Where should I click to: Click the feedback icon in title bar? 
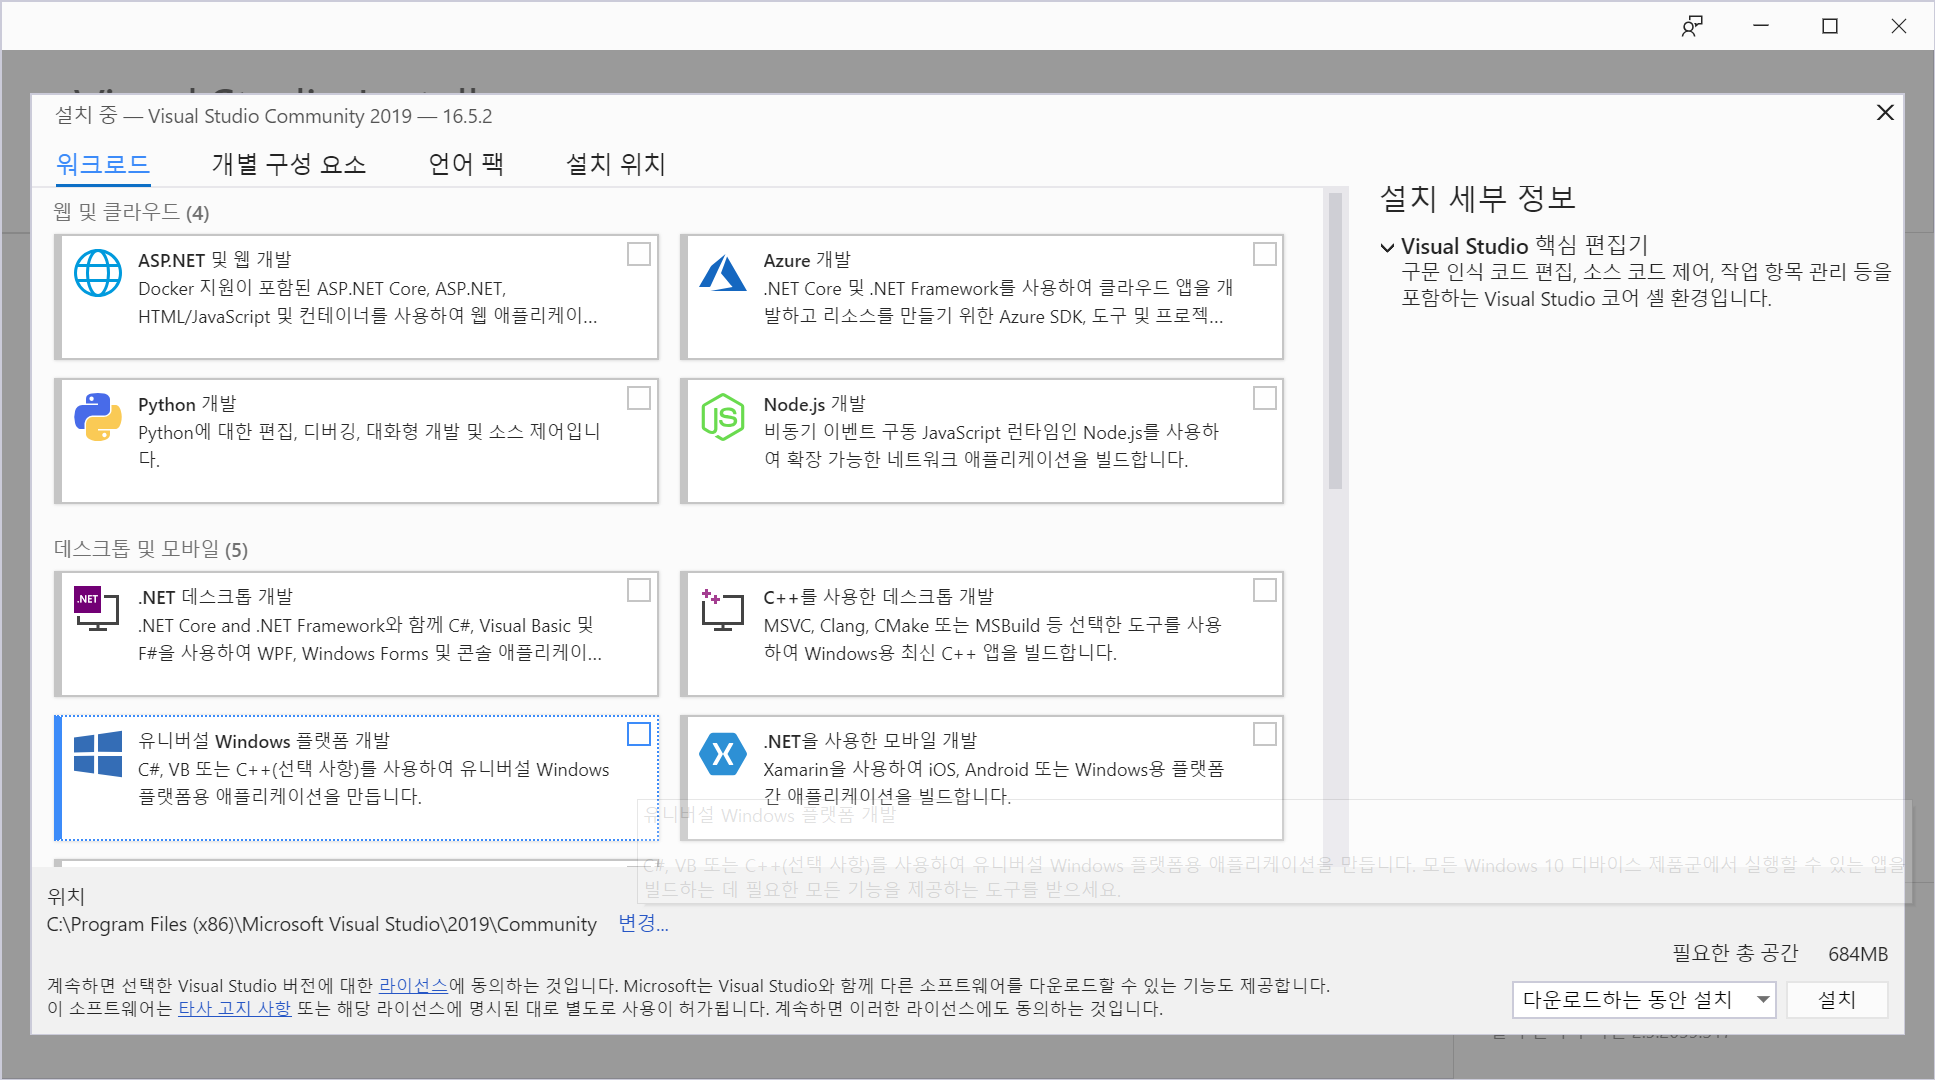[1691, 26]
